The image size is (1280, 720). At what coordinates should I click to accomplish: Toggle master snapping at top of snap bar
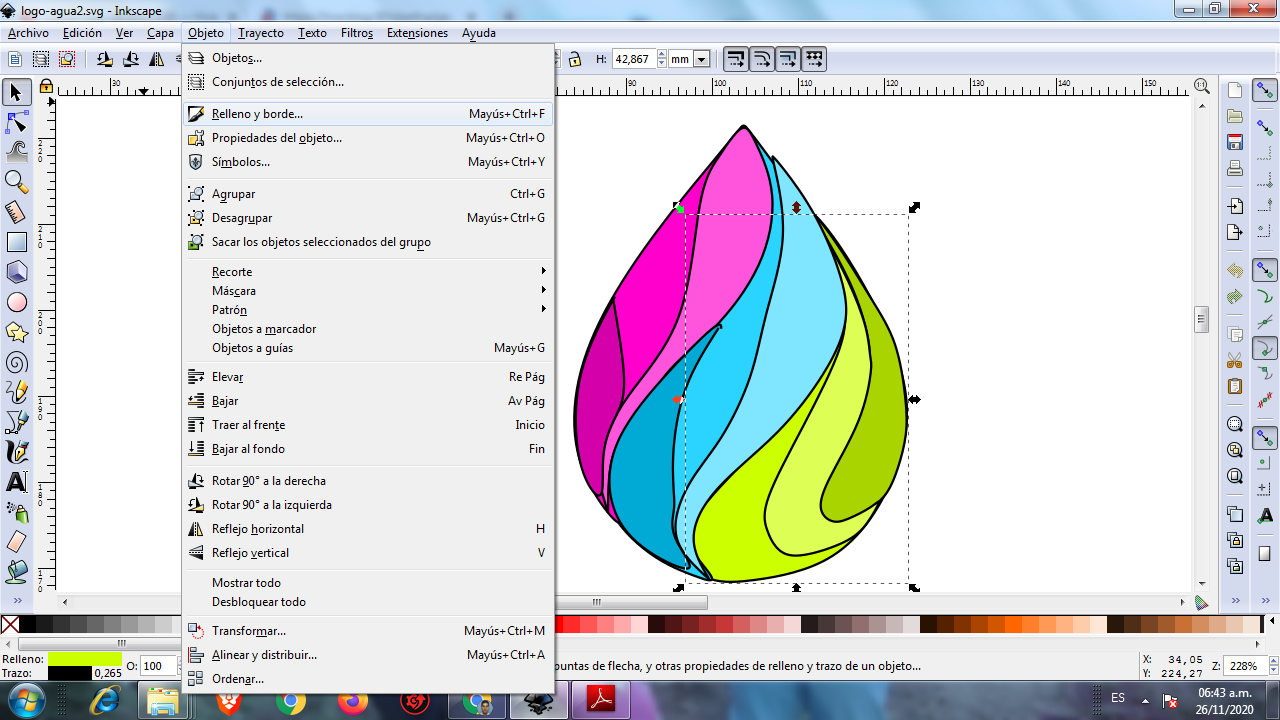coord(1265,92)
